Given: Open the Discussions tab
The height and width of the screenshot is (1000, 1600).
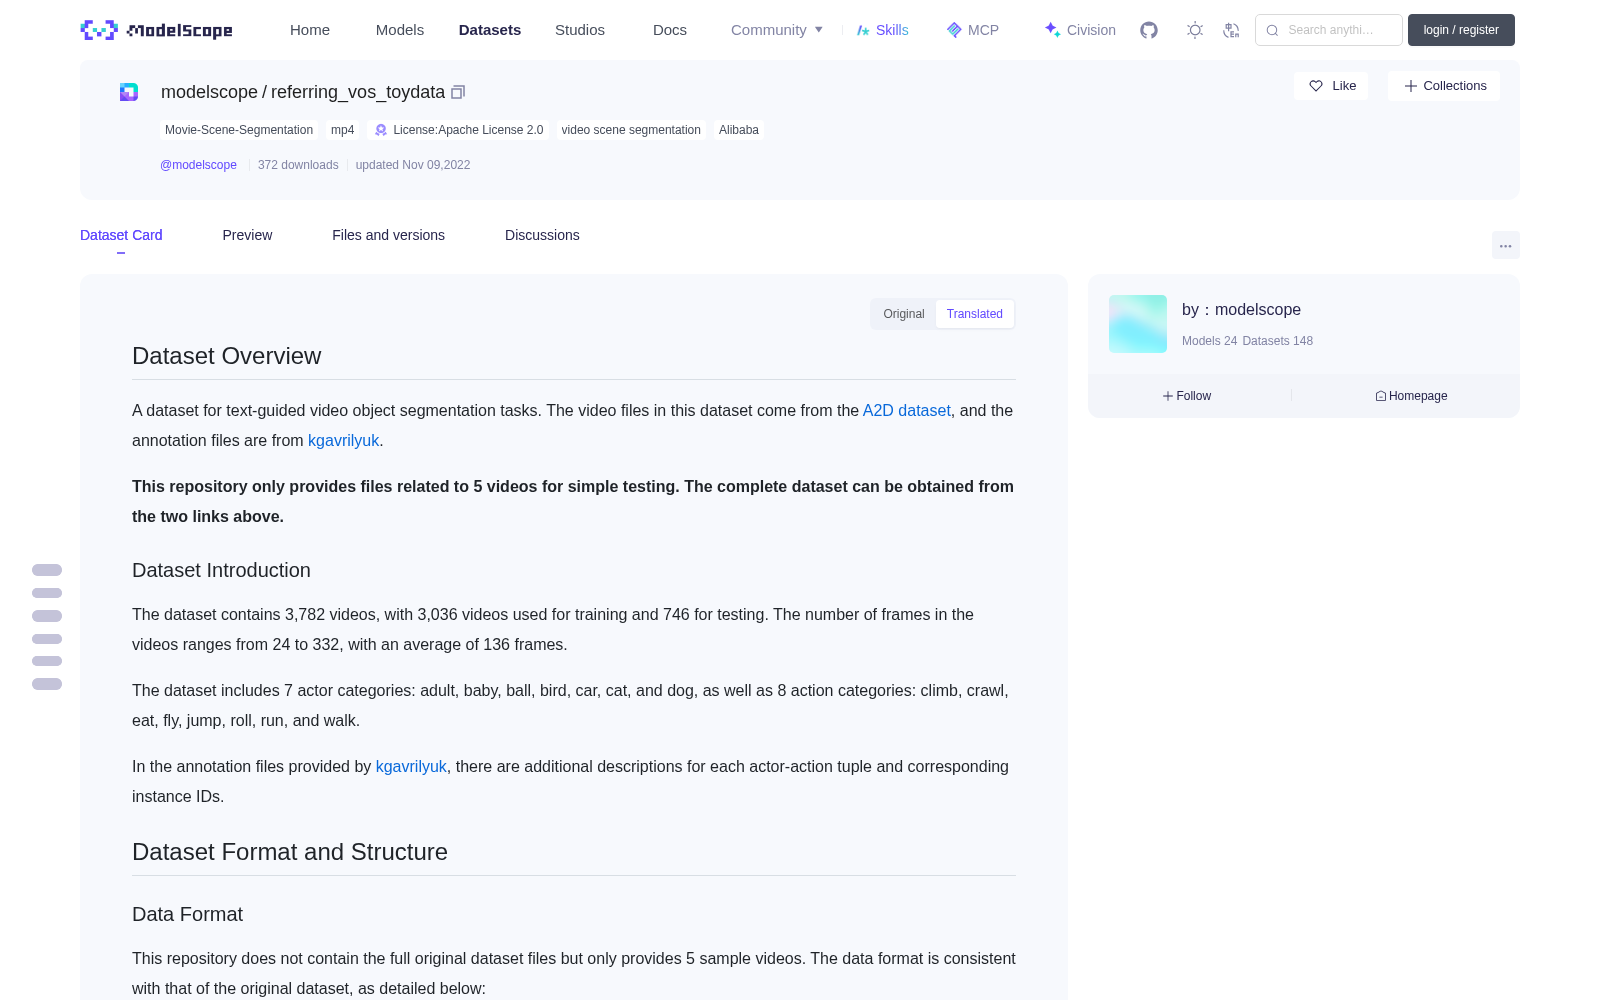Looking at the screenshot, I should [x=542, y=235].
